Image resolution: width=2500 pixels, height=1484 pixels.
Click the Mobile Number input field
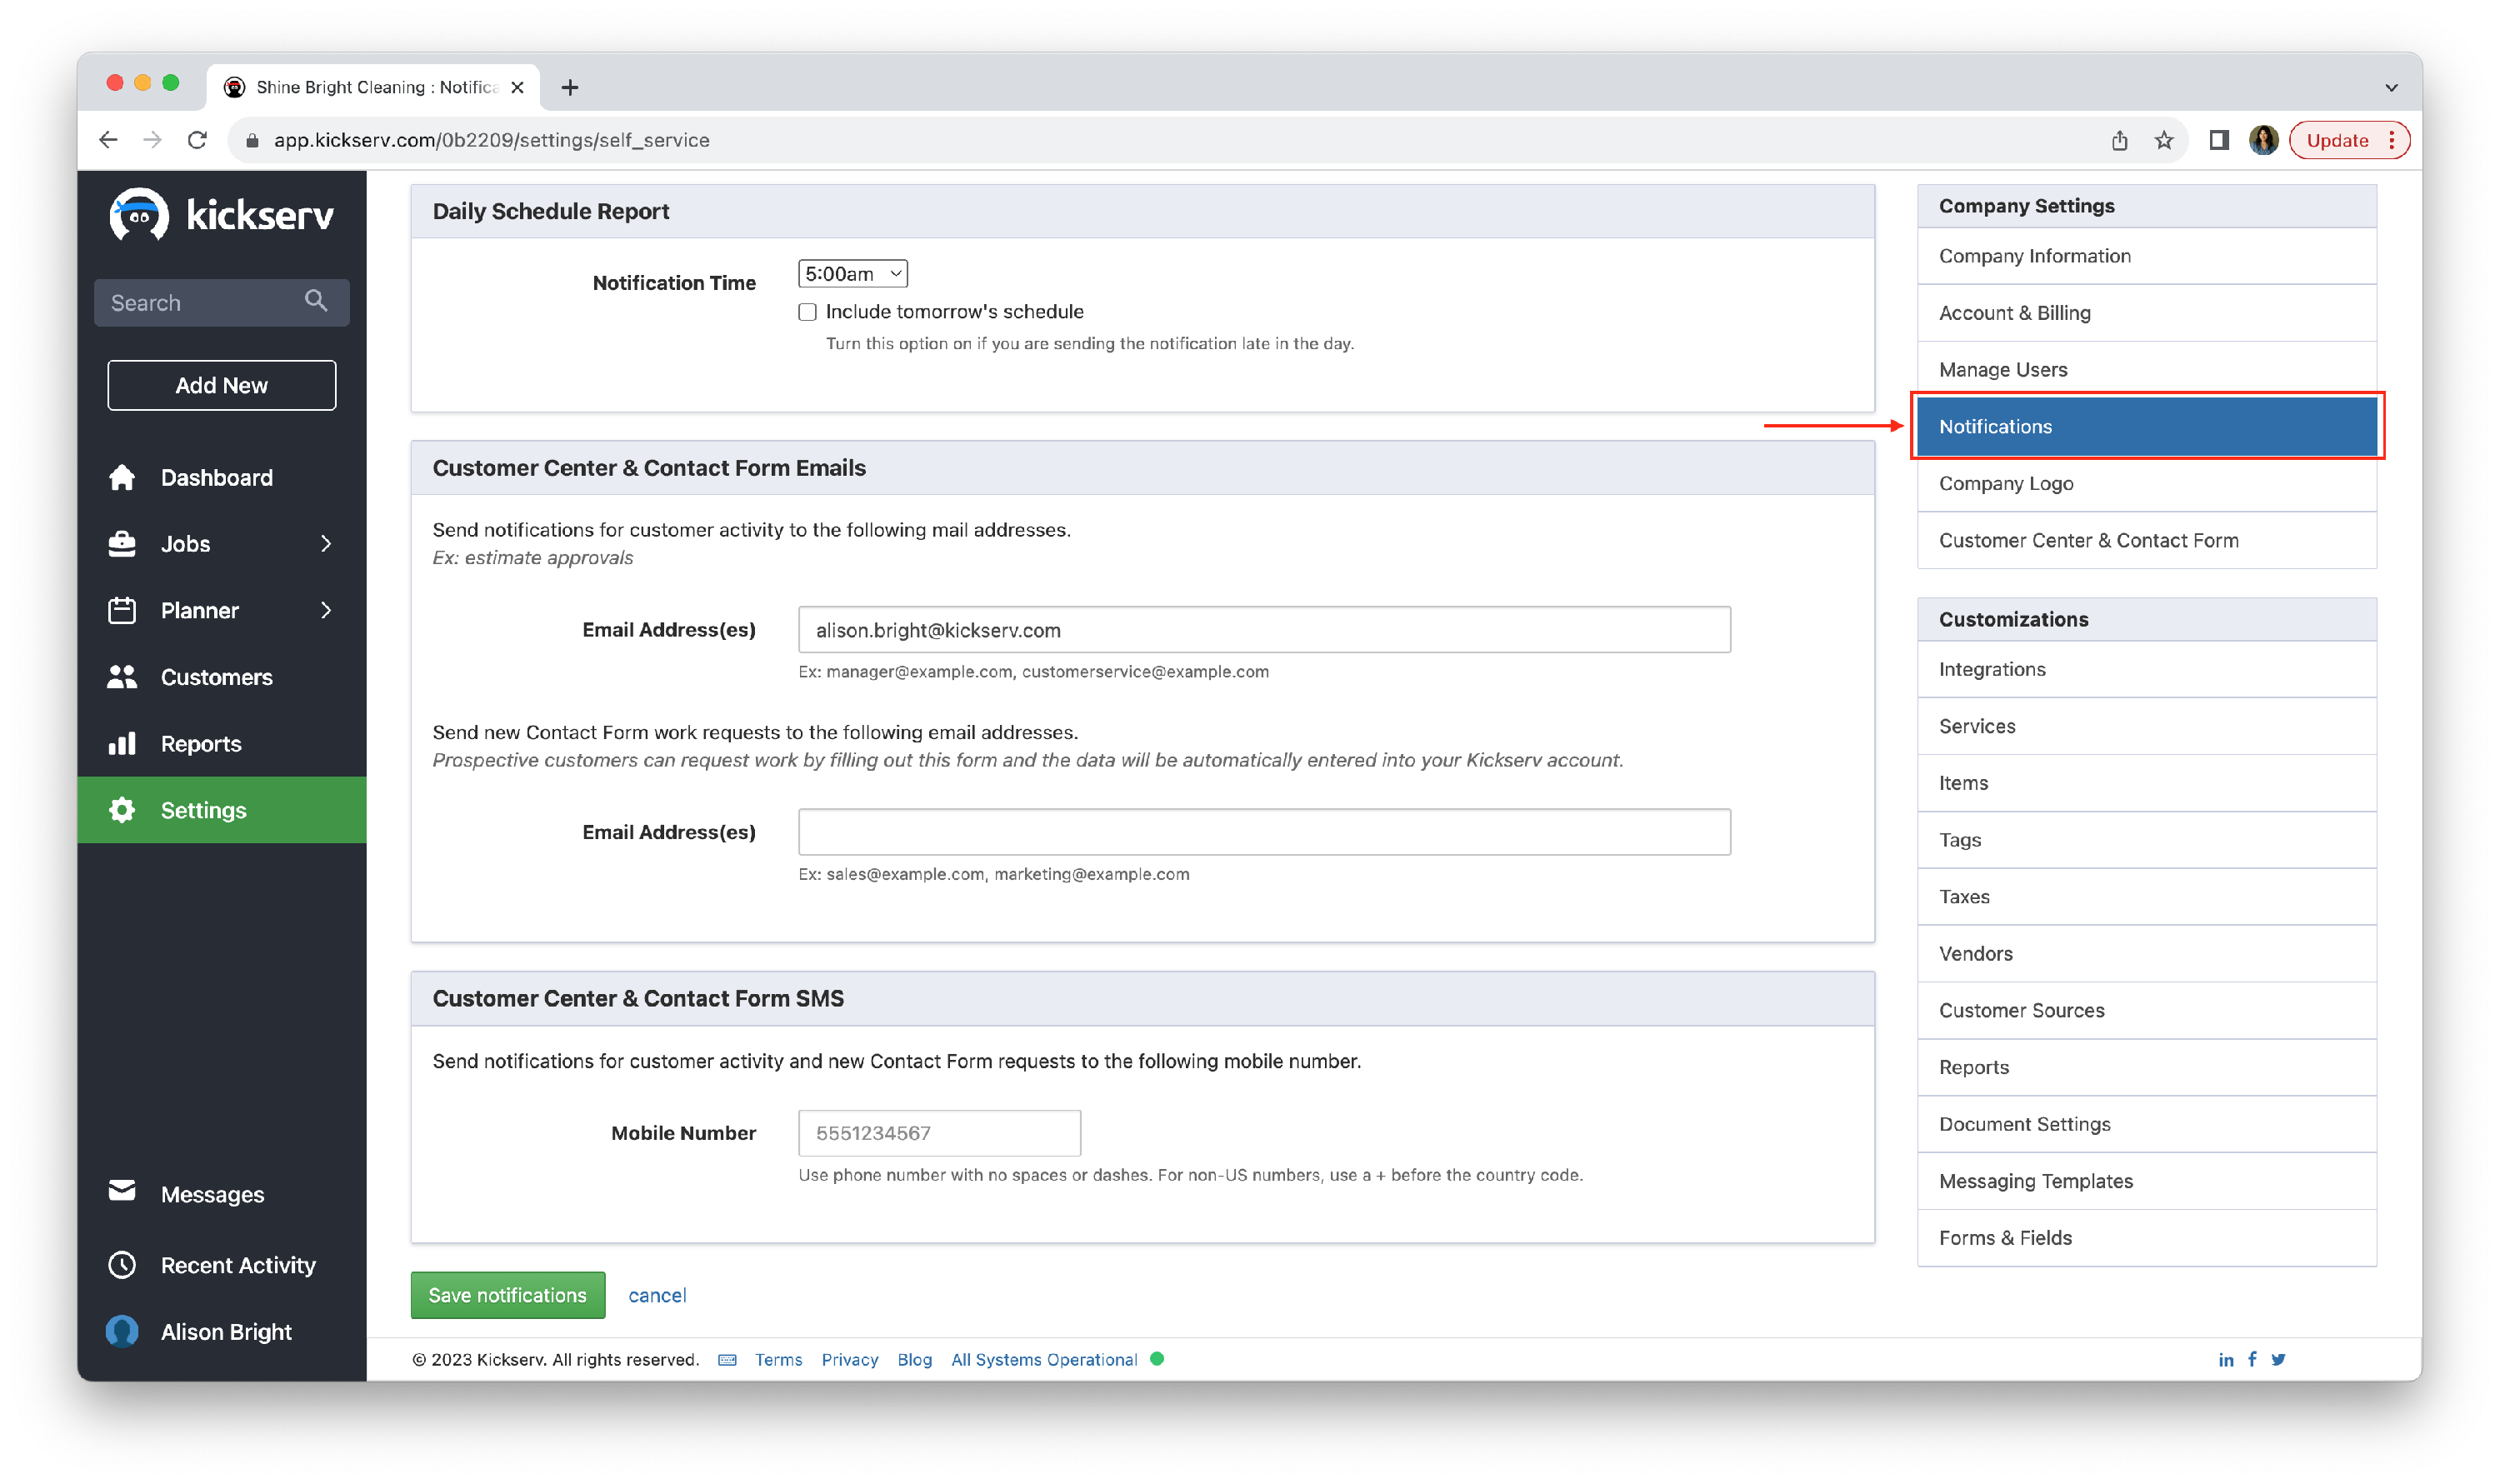(x=939, y=1133)
